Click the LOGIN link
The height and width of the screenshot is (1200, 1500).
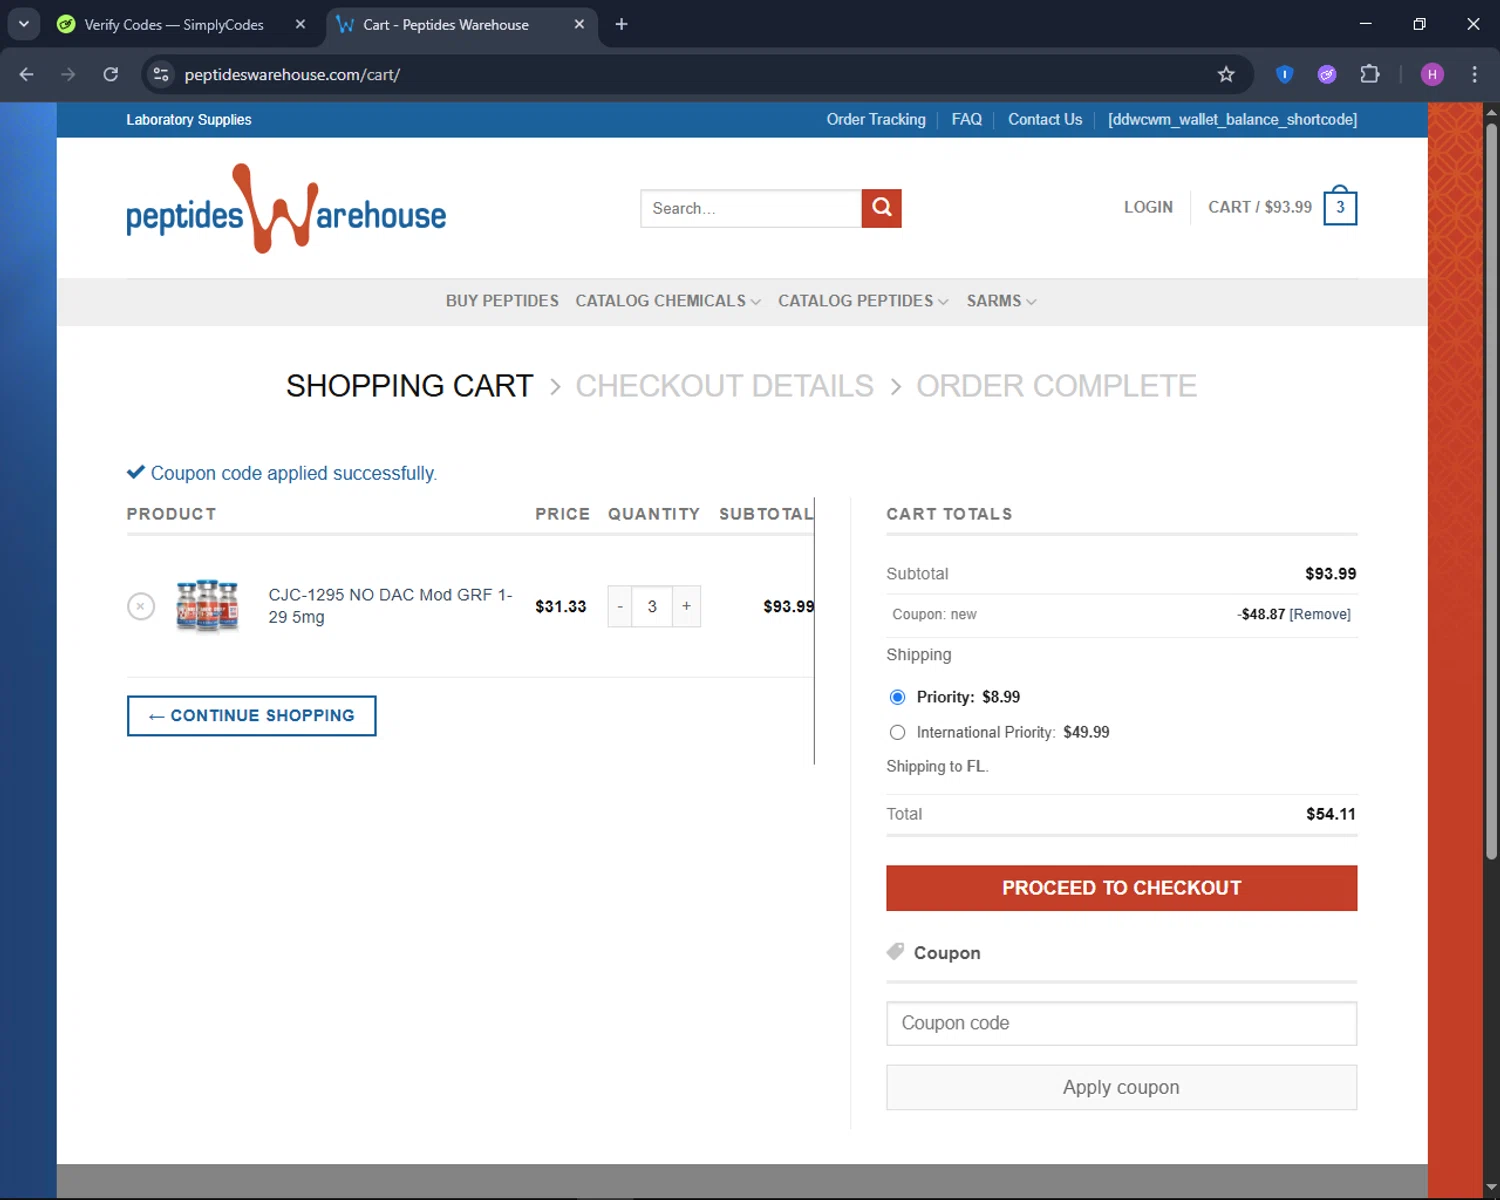[1148, 207]
